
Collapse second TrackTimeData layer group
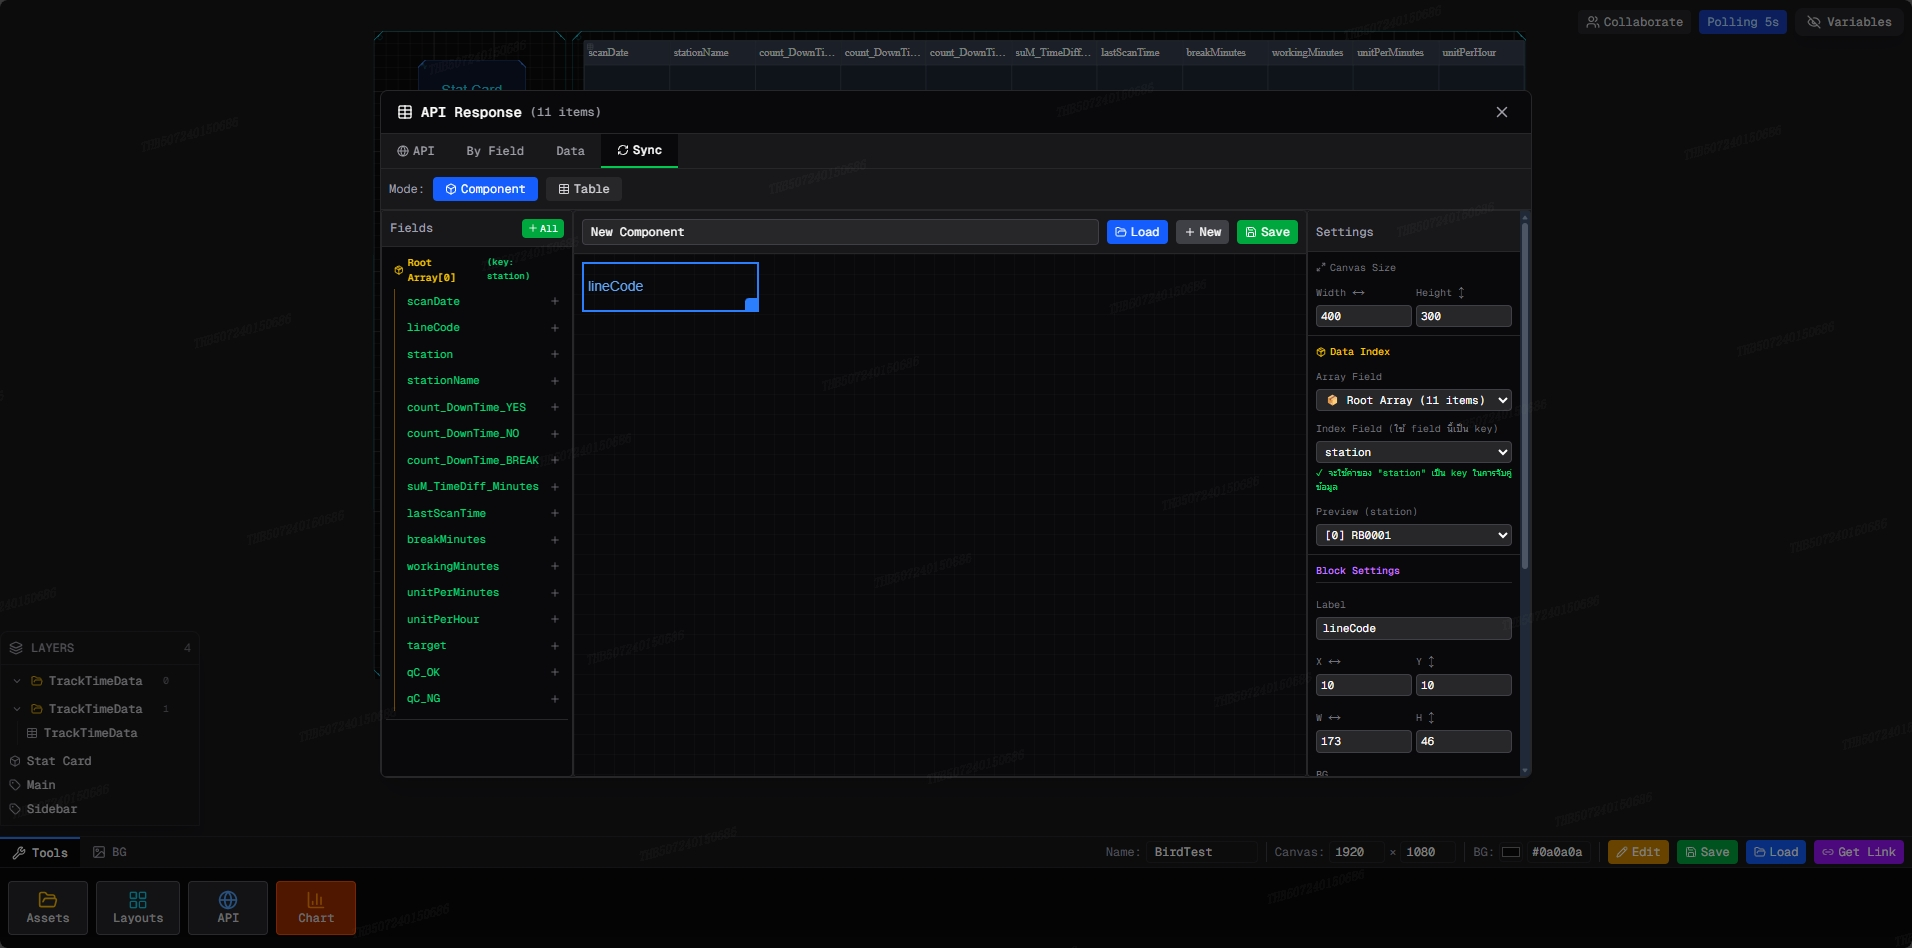(17, 709)
